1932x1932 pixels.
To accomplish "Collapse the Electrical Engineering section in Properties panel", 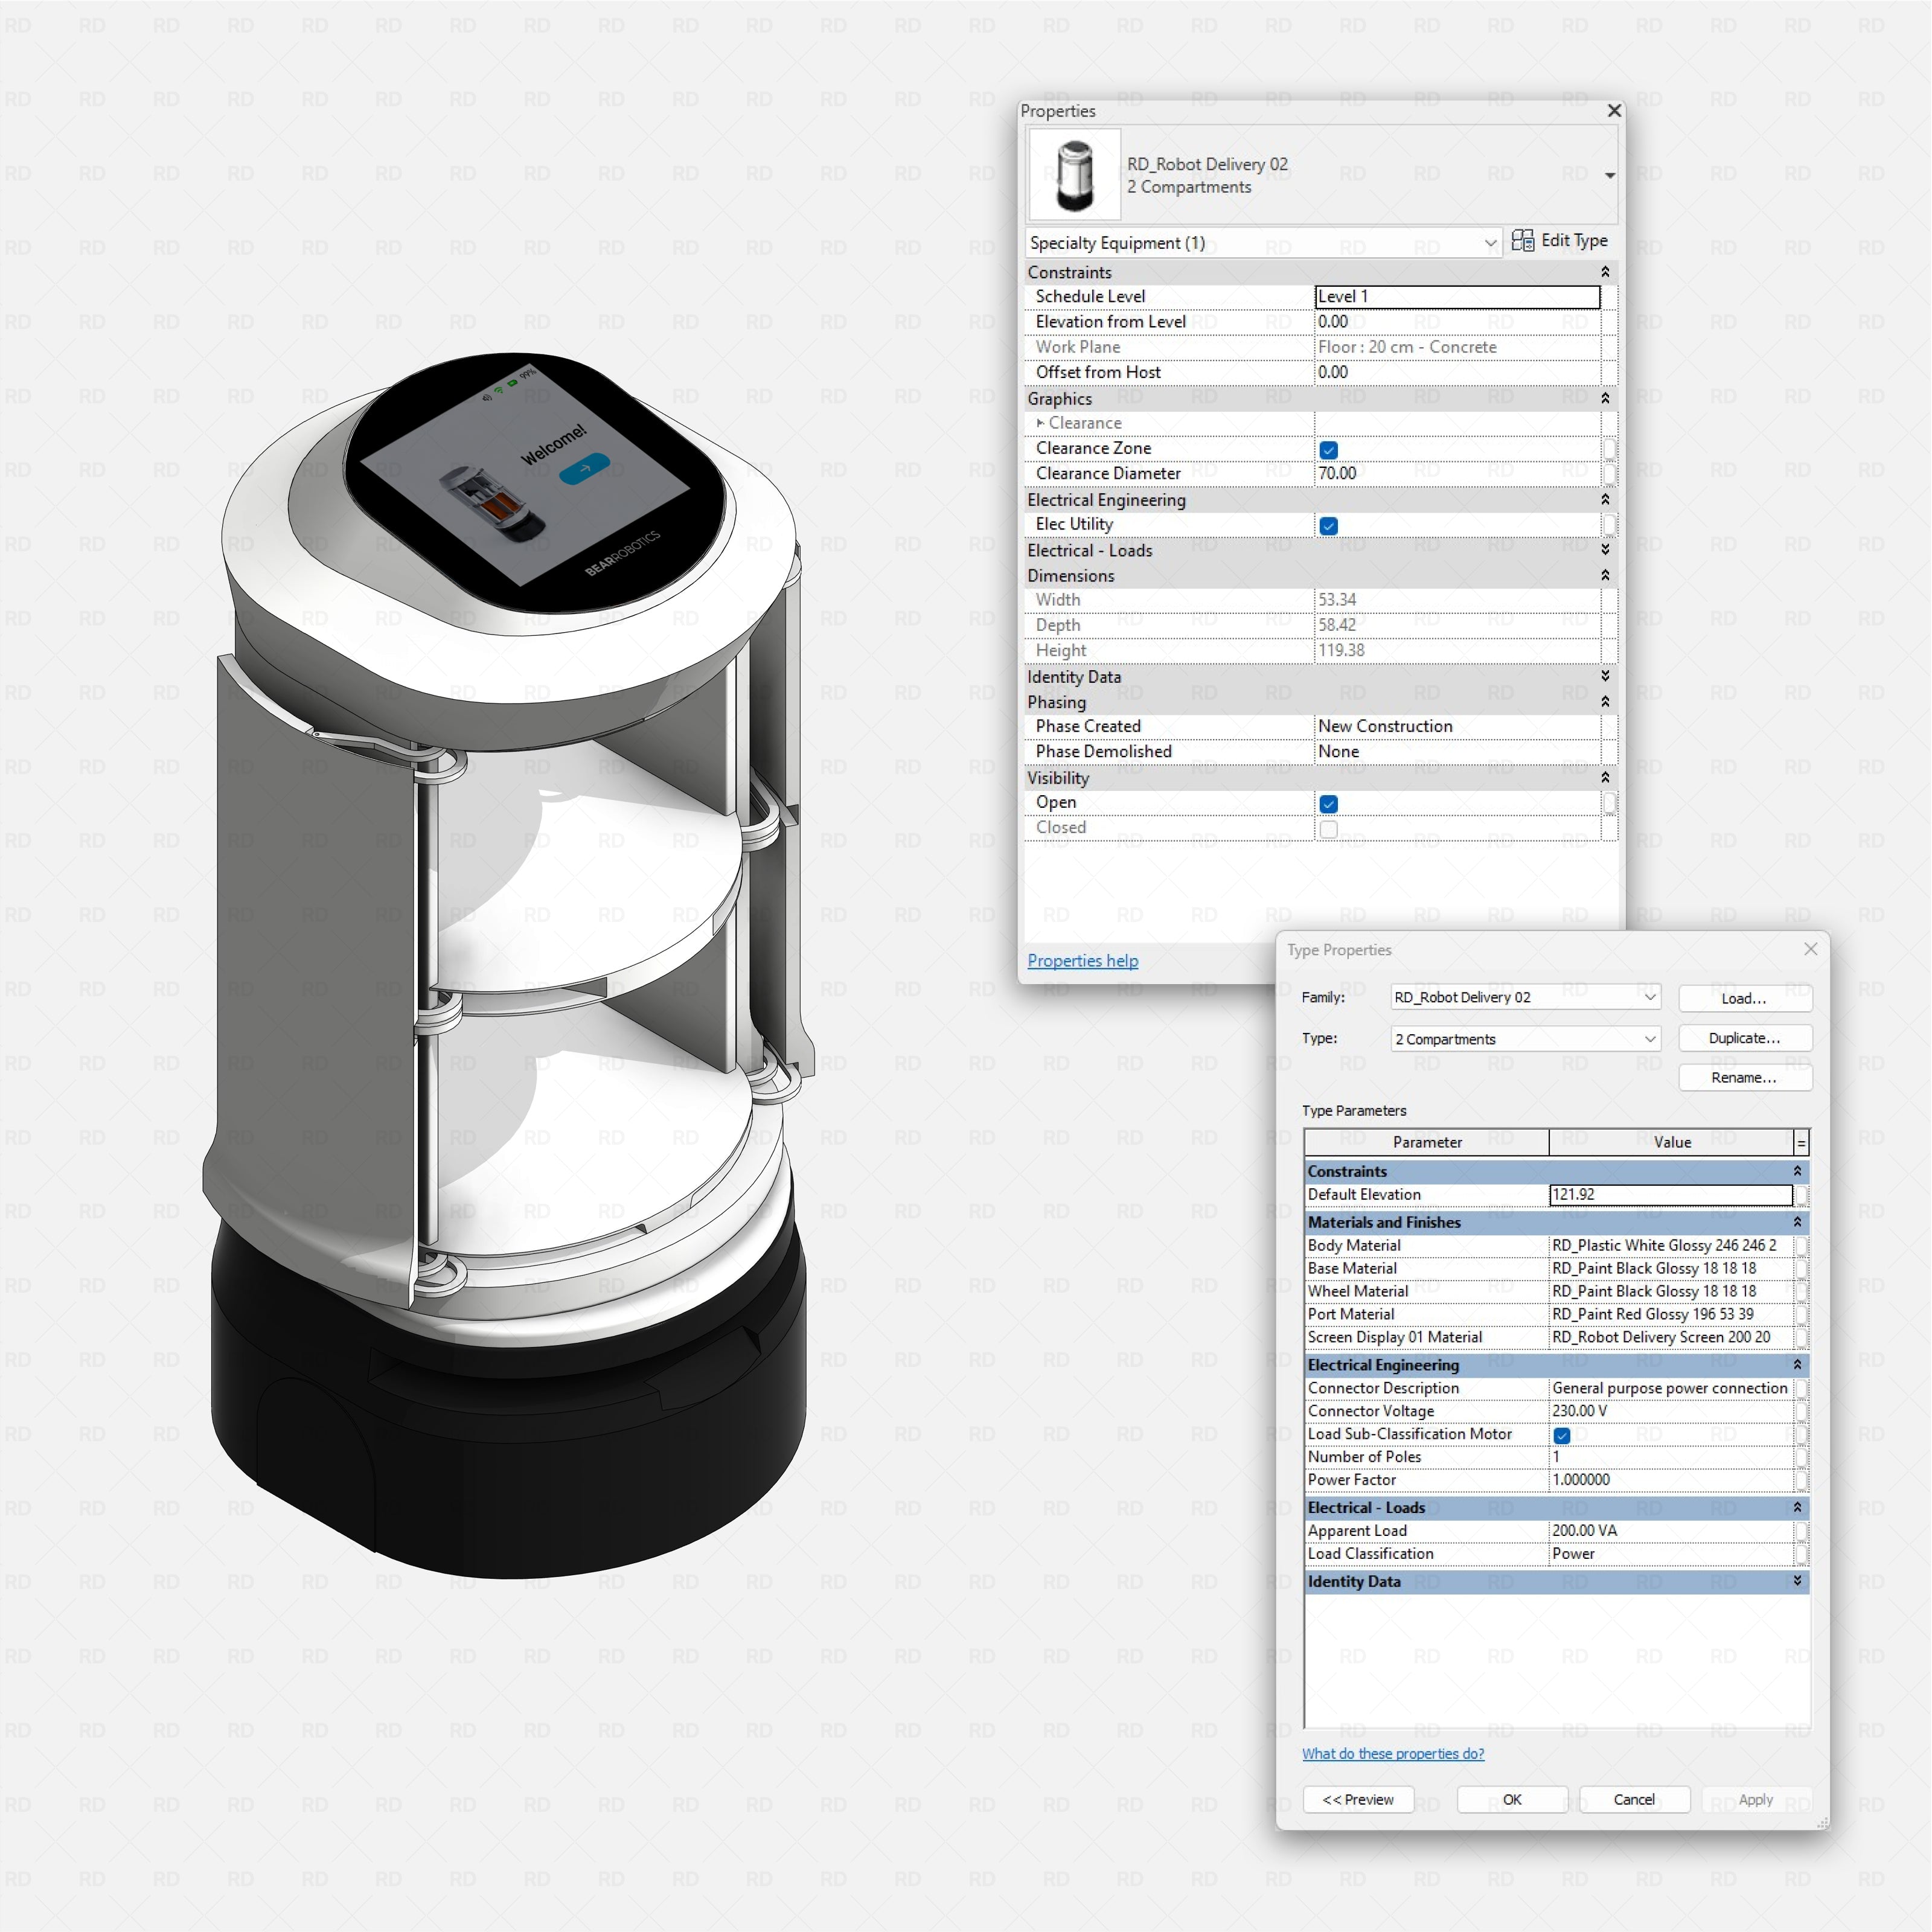I will click(1605, 500).
